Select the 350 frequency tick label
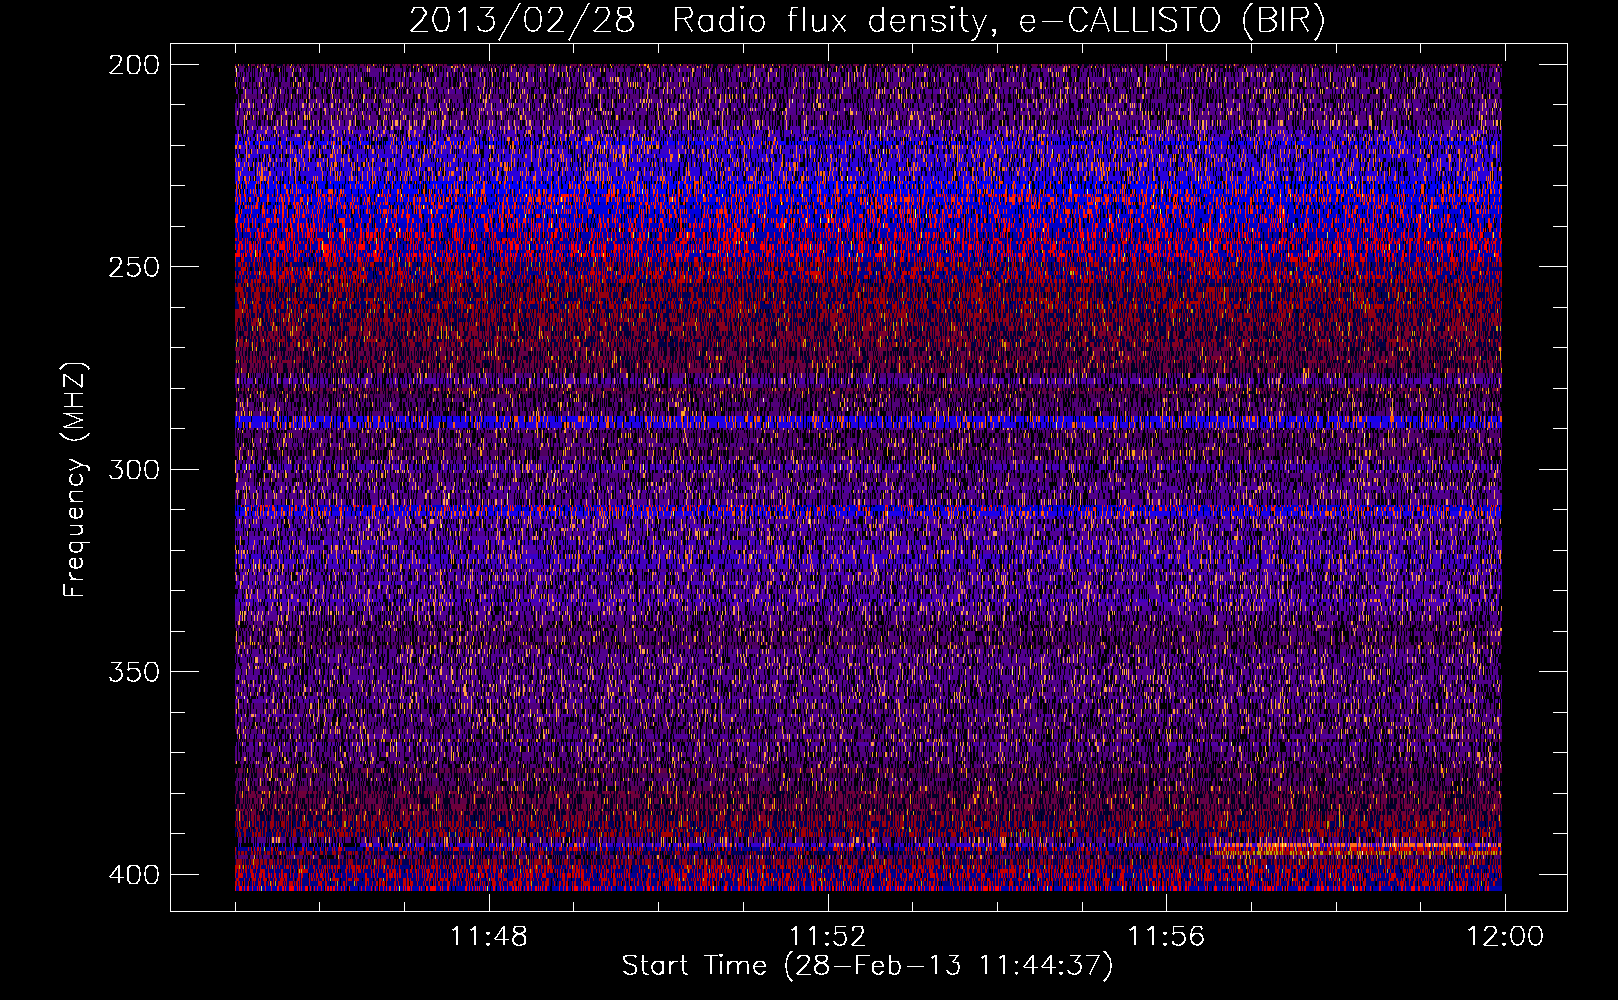Image resolution: width=1618 pixels, height=1000 pixels. [133, 671]
